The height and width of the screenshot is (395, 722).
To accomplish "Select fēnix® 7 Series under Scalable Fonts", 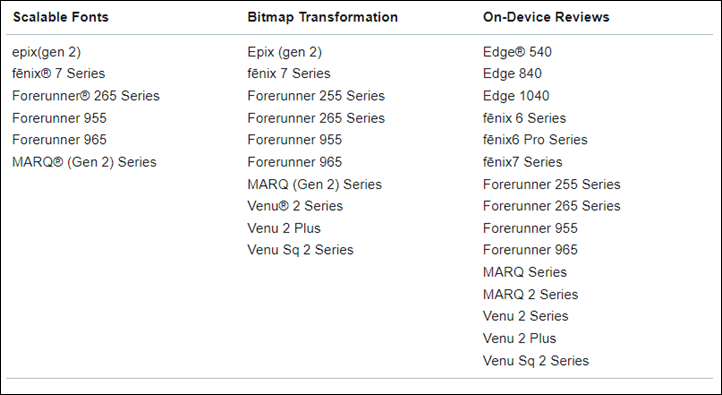I will (x=58, y=73).
